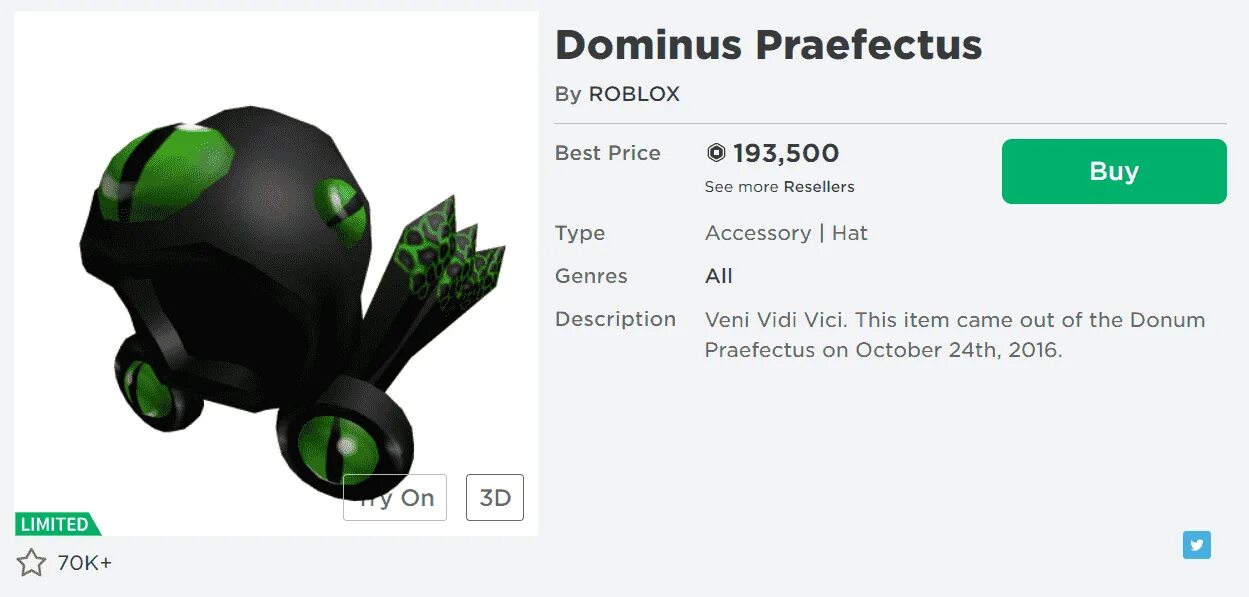Screen dimensions: 1249x597
Task: Click the 70K+ favorites count
Action: pos(85,563)
